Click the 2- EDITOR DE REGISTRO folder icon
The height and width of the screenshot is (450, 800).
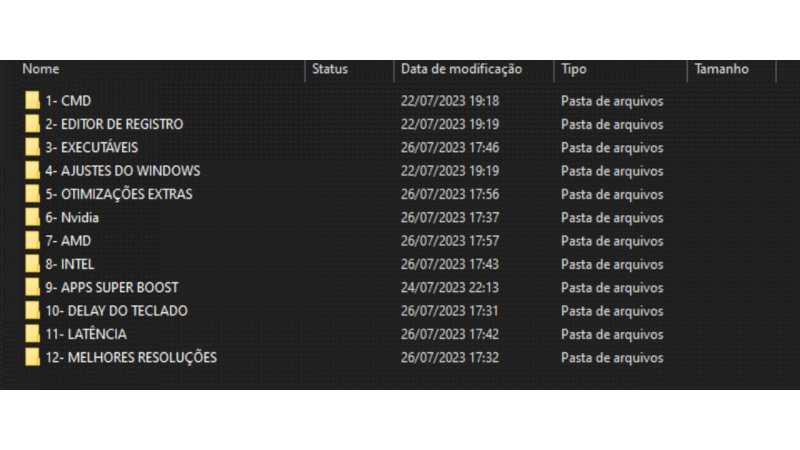[33, 124]
